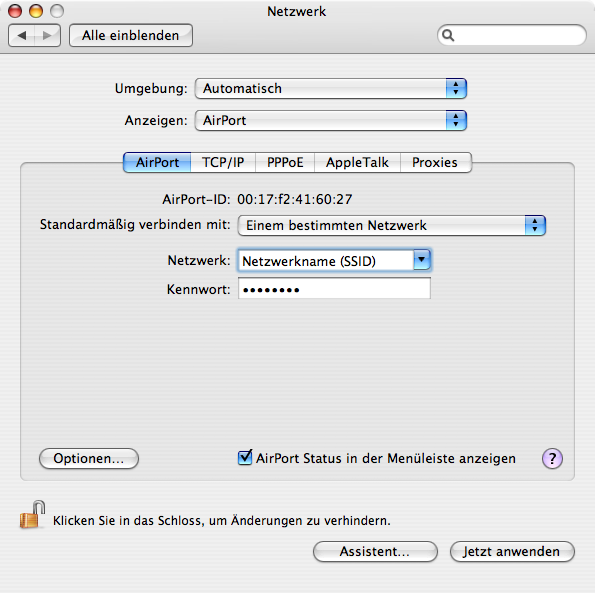
Task: Switch to the TCP/IP tab
Action: 223,162
